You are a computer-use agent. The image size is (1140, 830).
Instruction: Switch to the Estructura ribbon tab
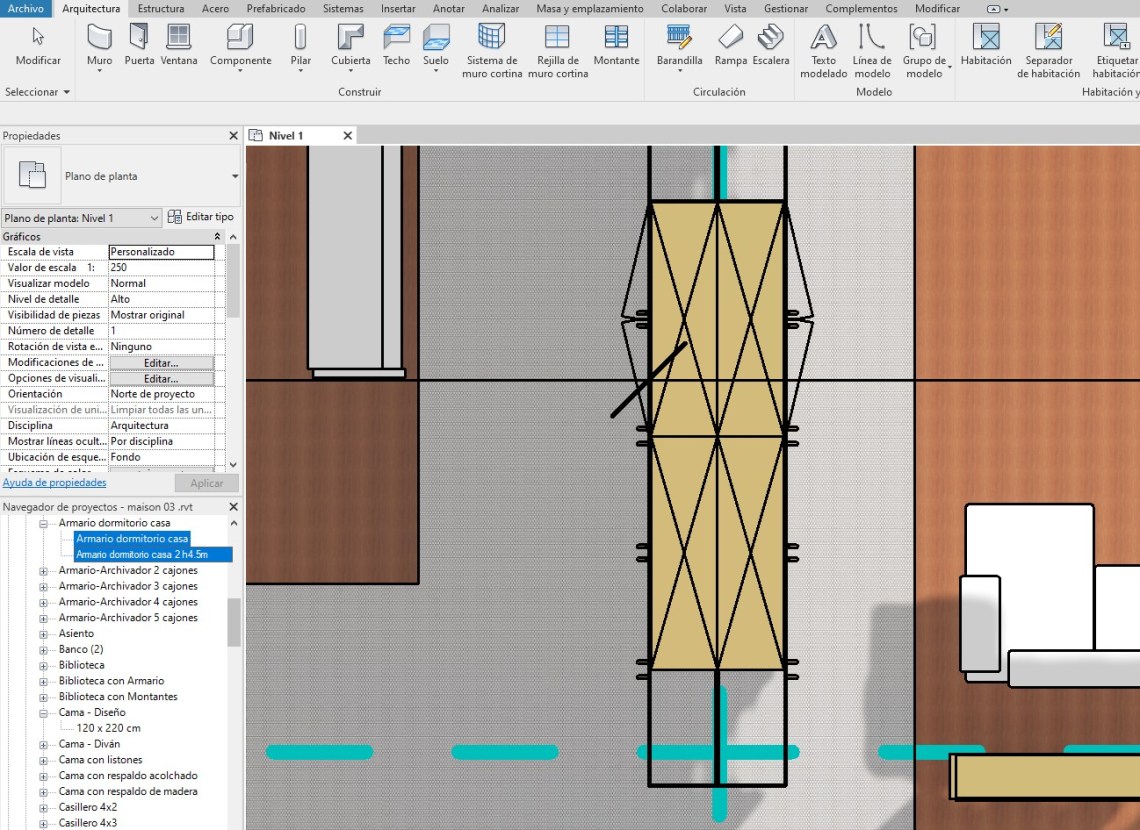[x=160, y=9]
